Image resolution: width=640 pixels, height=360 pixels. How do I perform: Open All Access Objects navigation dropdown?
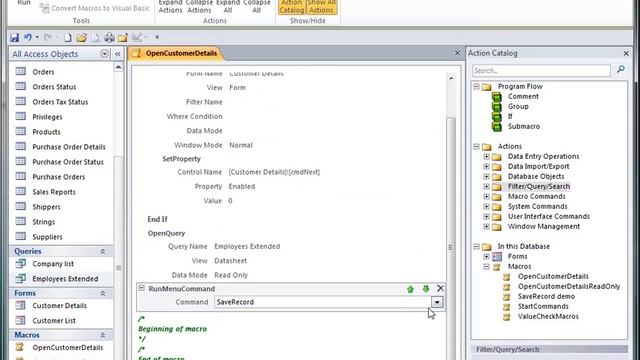[x=104, y=54]
